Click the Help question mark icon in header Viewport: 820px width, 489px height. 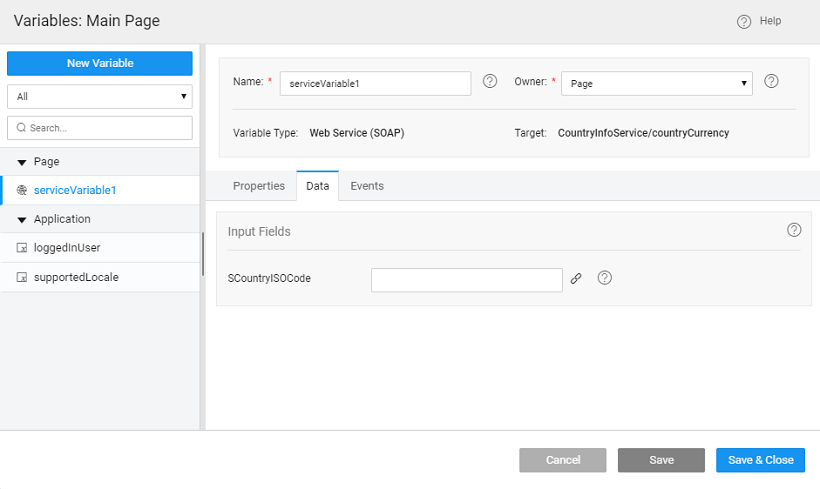click(743, 21)
